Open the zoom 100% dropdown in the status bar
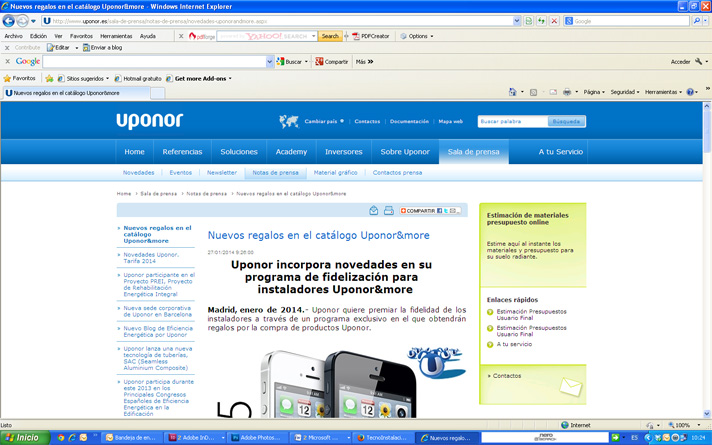 coord(699,425)
